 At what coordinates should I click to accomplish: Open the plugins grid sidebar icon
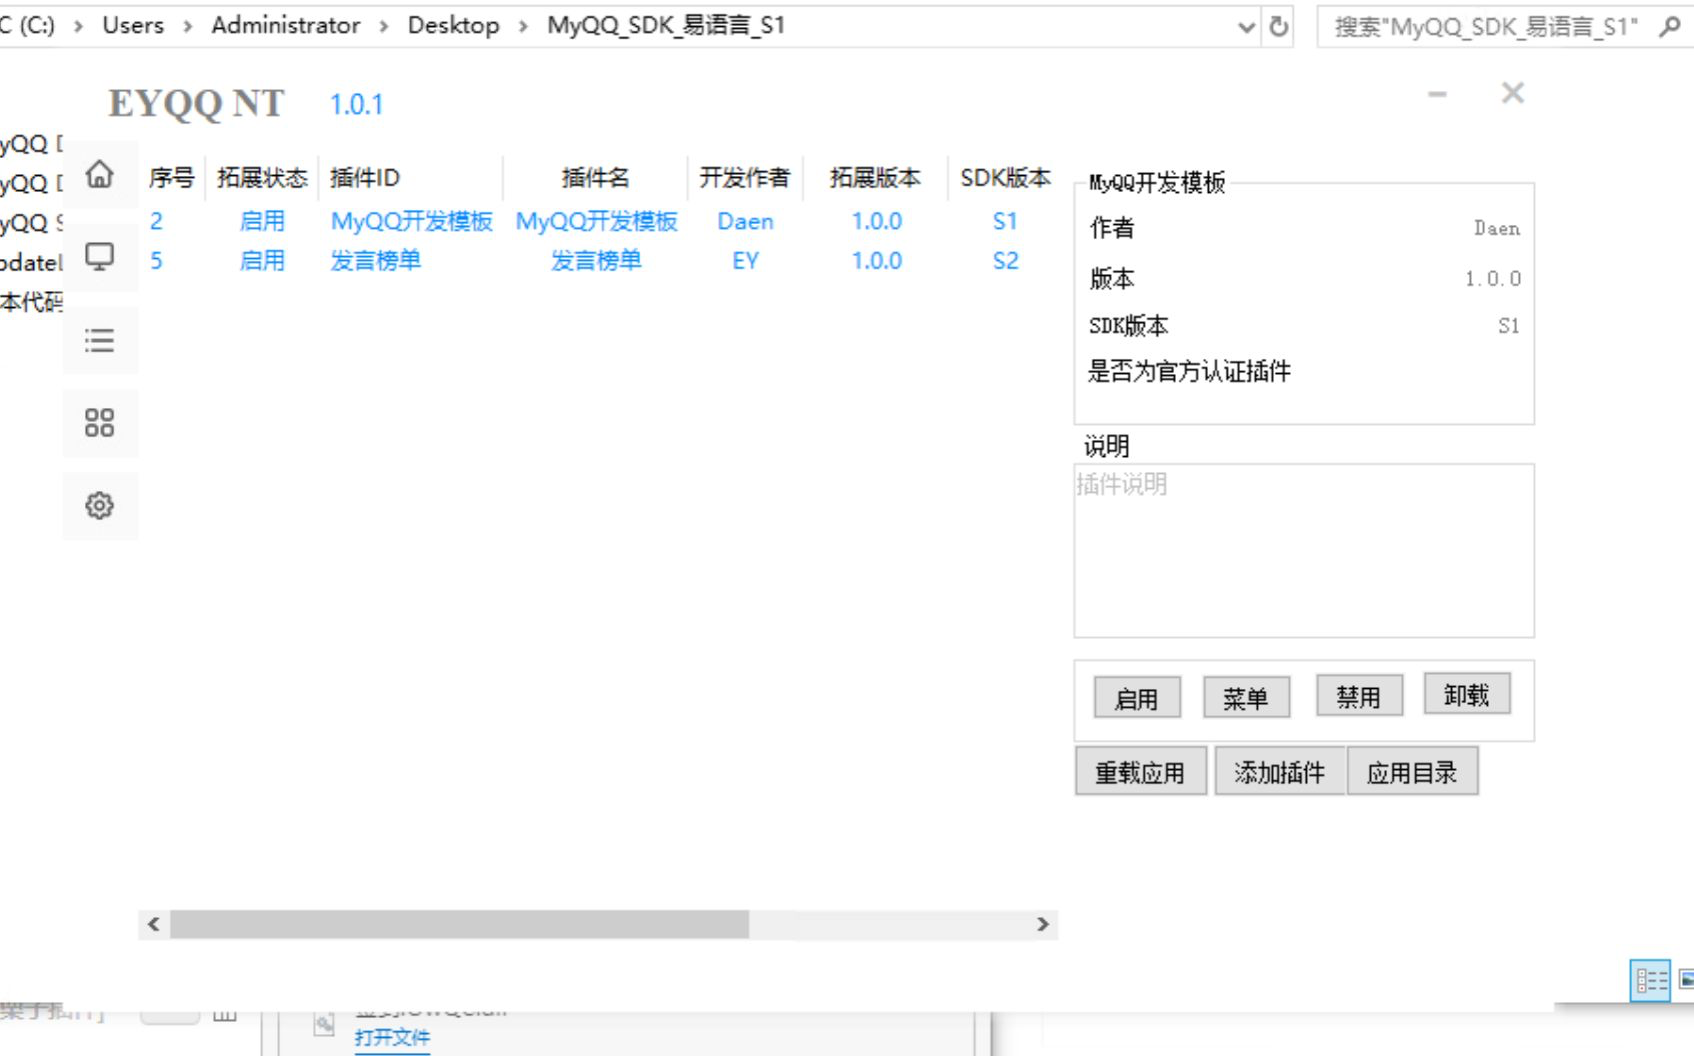[99, 423]
